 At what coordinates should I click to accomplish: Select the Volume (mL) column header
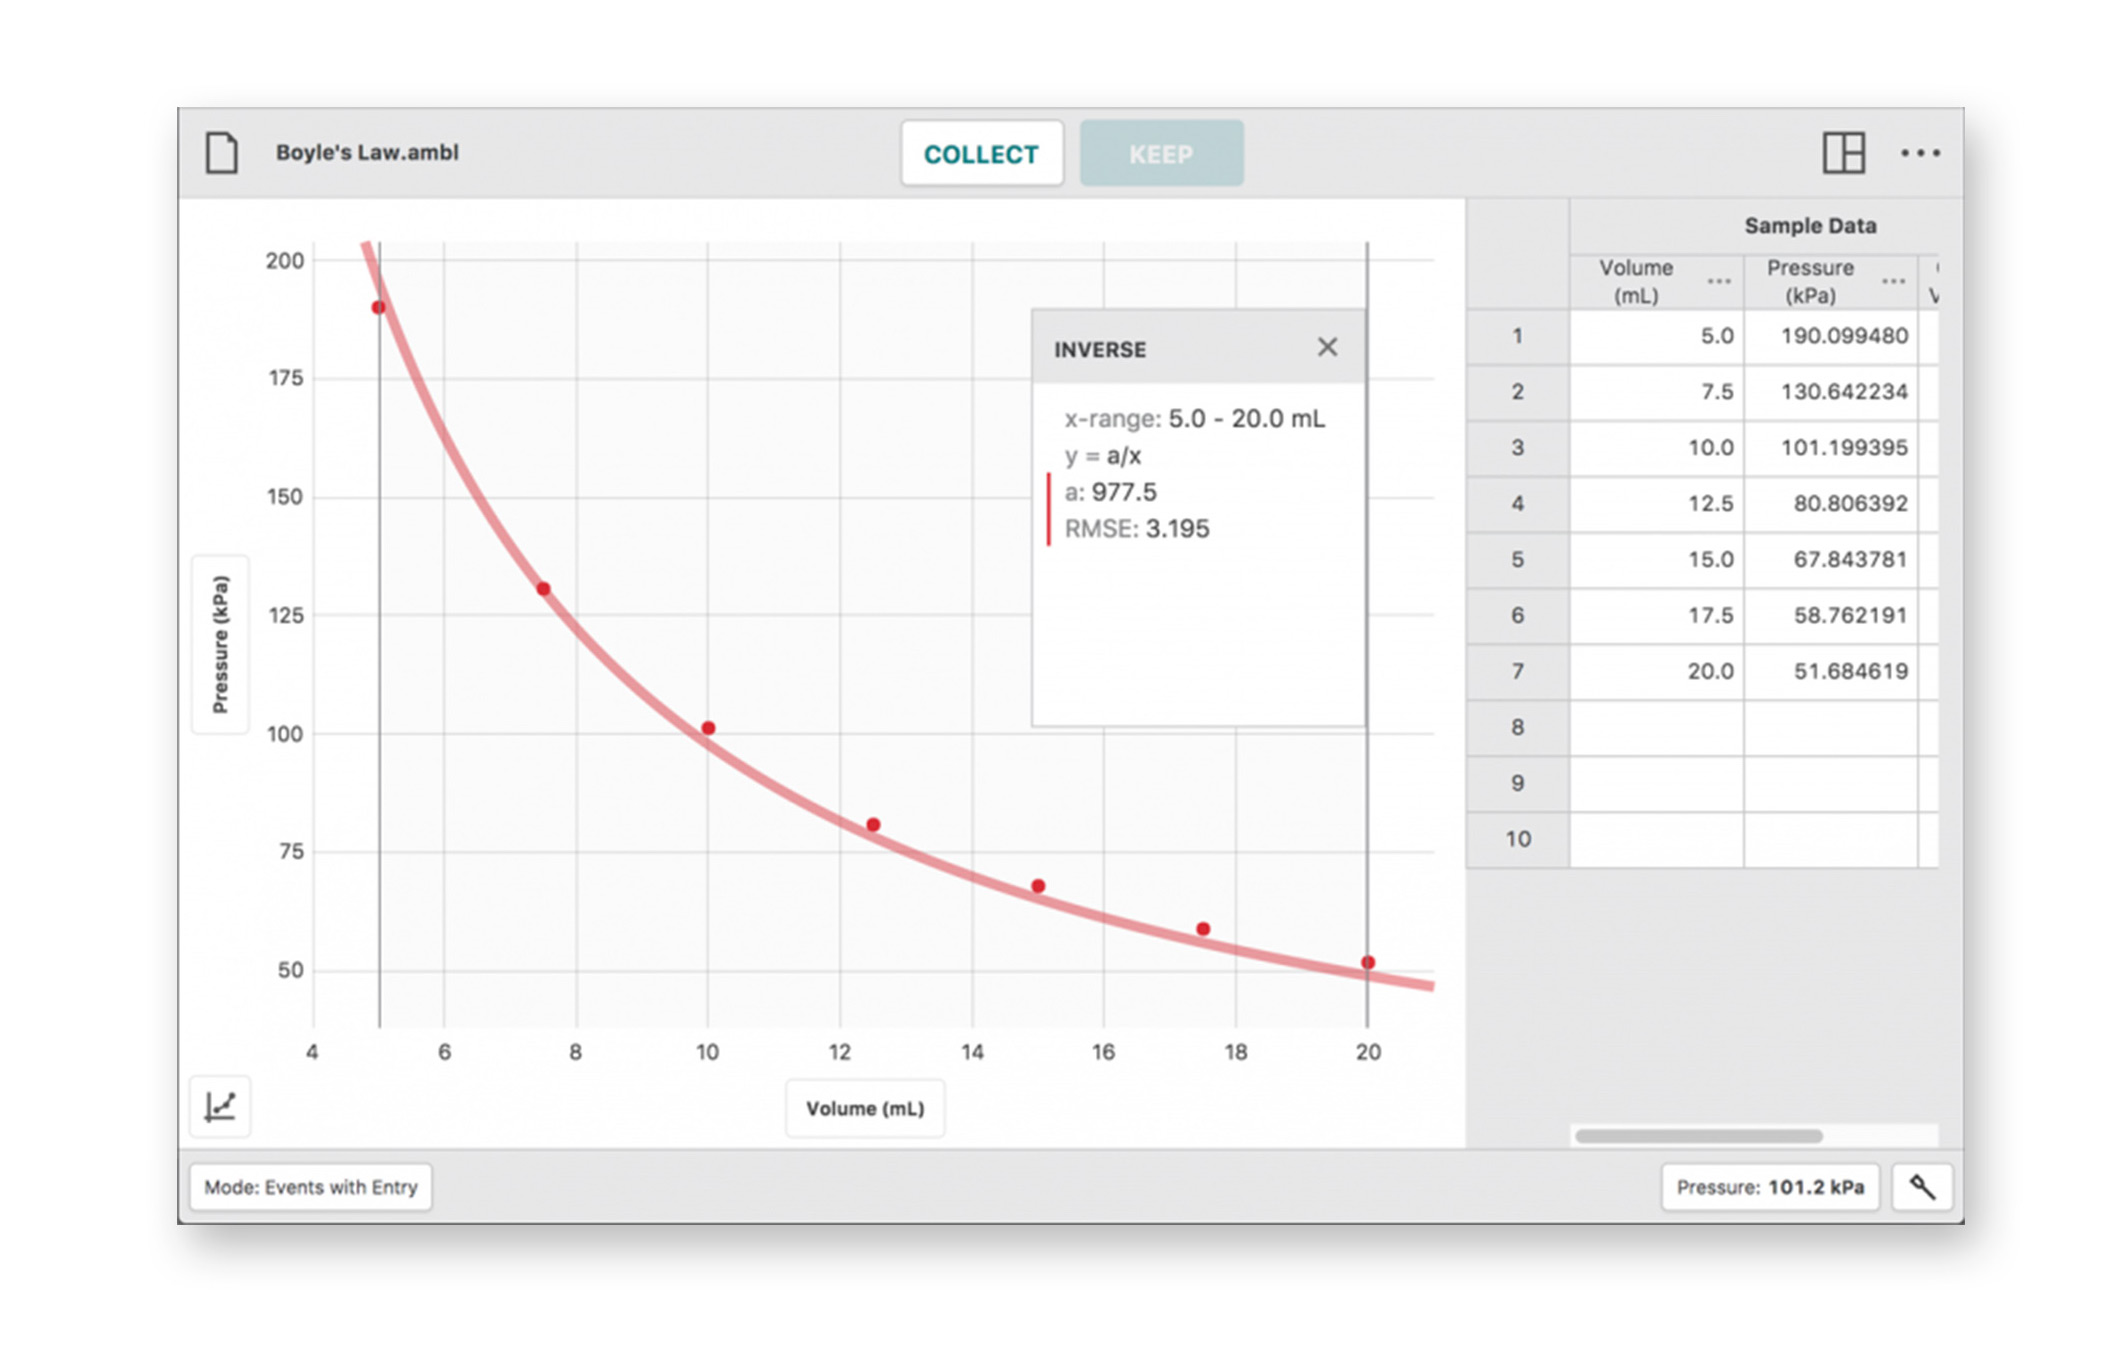coord(1657,282)
